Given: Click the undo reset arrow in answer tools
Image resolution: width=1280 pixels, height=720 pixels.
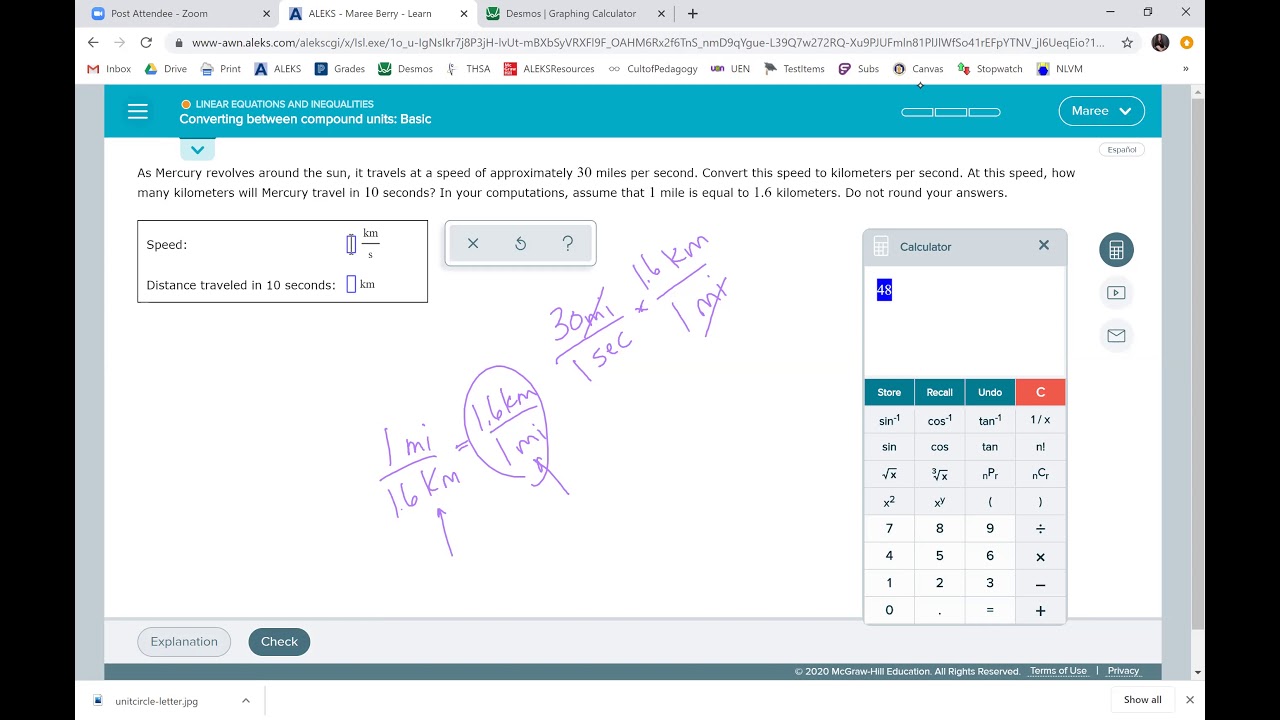Looking at the screenshot, I should [520, 243].
